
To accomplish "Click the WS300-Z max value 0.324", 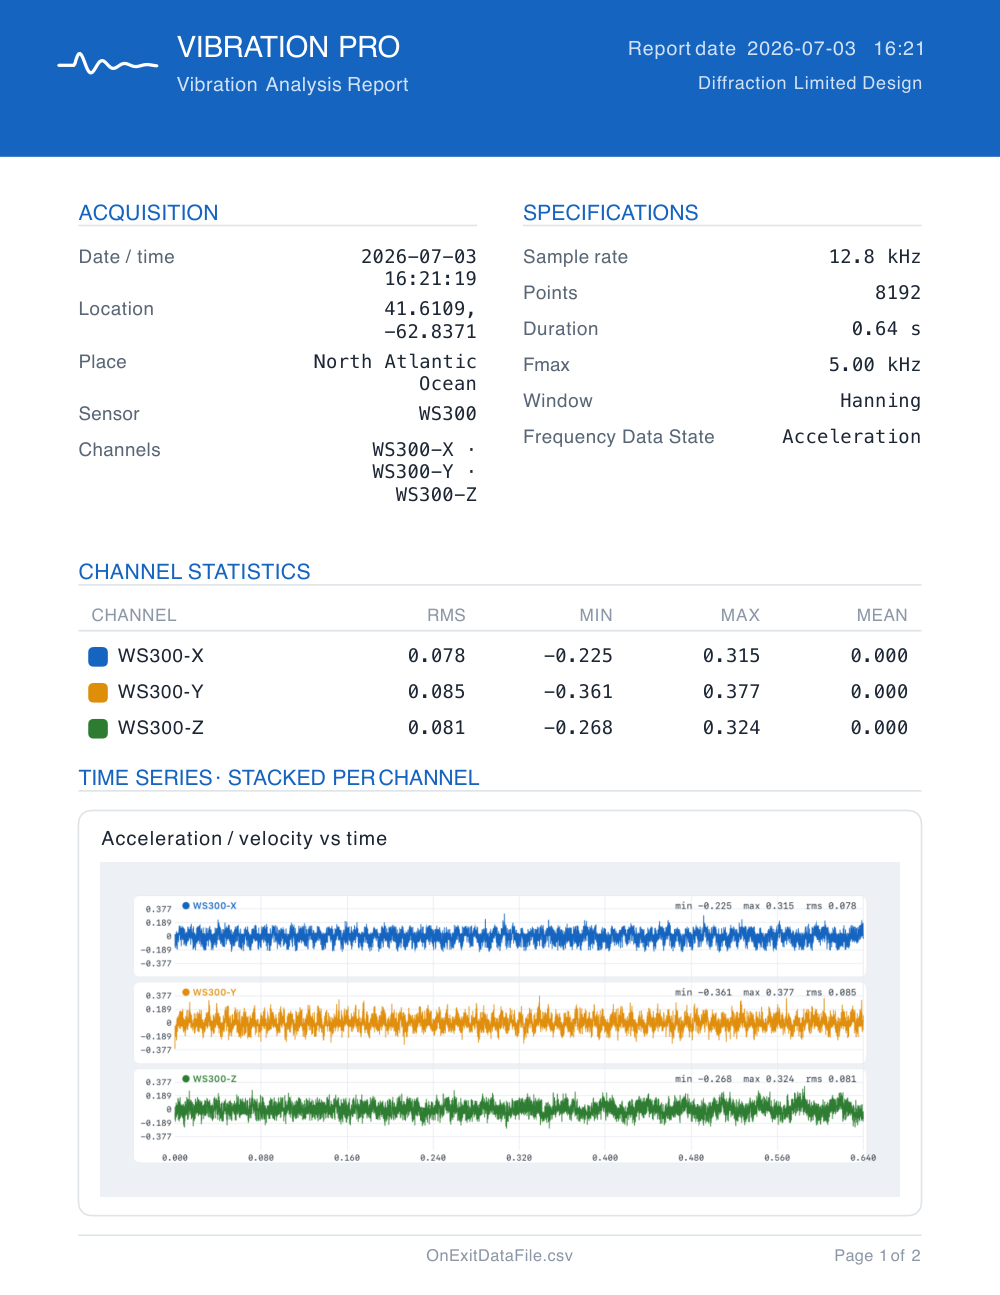I will pyautogui.click(x=731, y=728).
